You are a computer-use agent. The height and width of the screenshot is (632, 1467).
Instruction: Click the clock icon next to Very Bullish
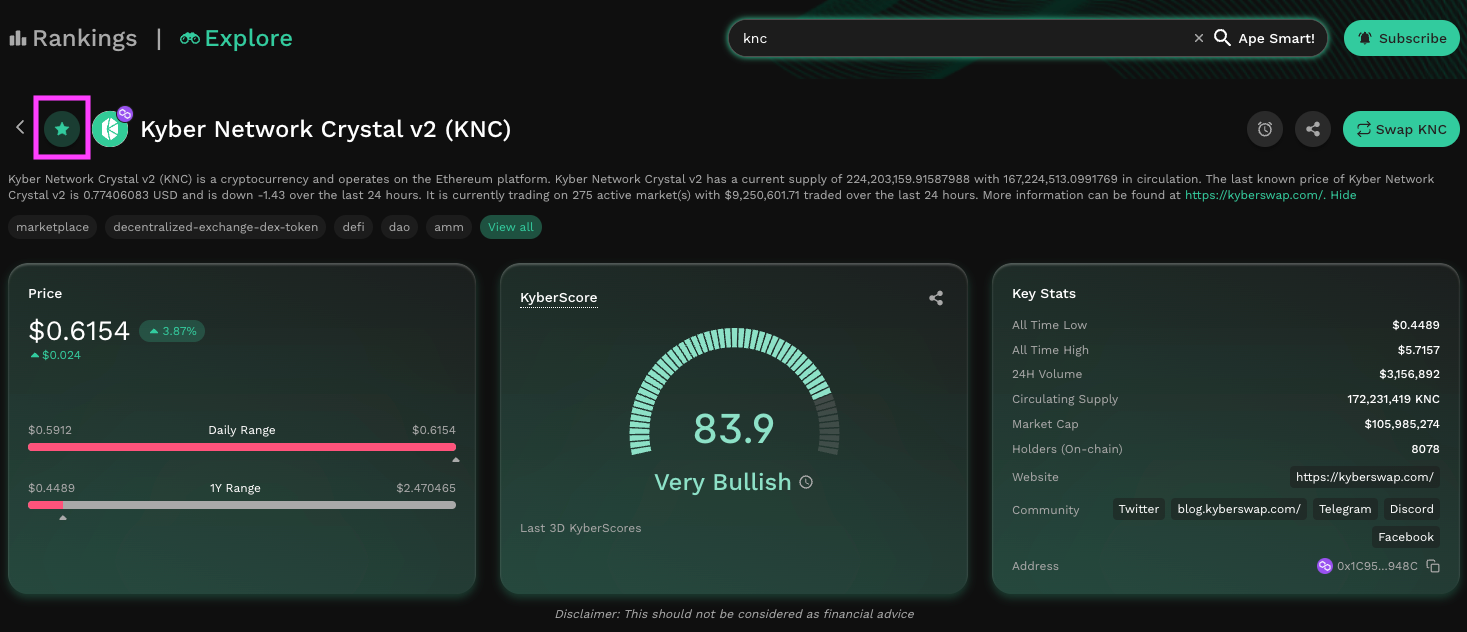pyautogui.click(x=806, y=482)
